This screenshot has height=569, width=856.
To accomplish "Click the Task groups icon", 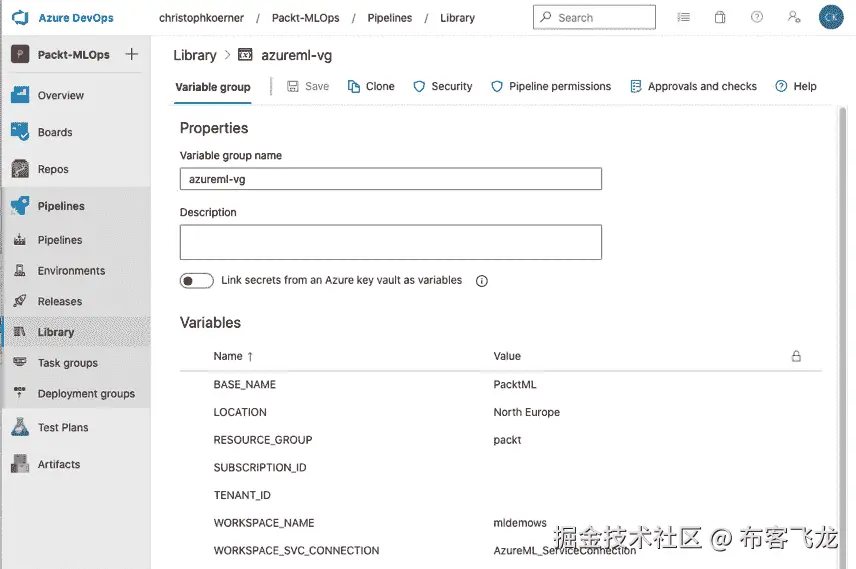I will tap(20, 362).
